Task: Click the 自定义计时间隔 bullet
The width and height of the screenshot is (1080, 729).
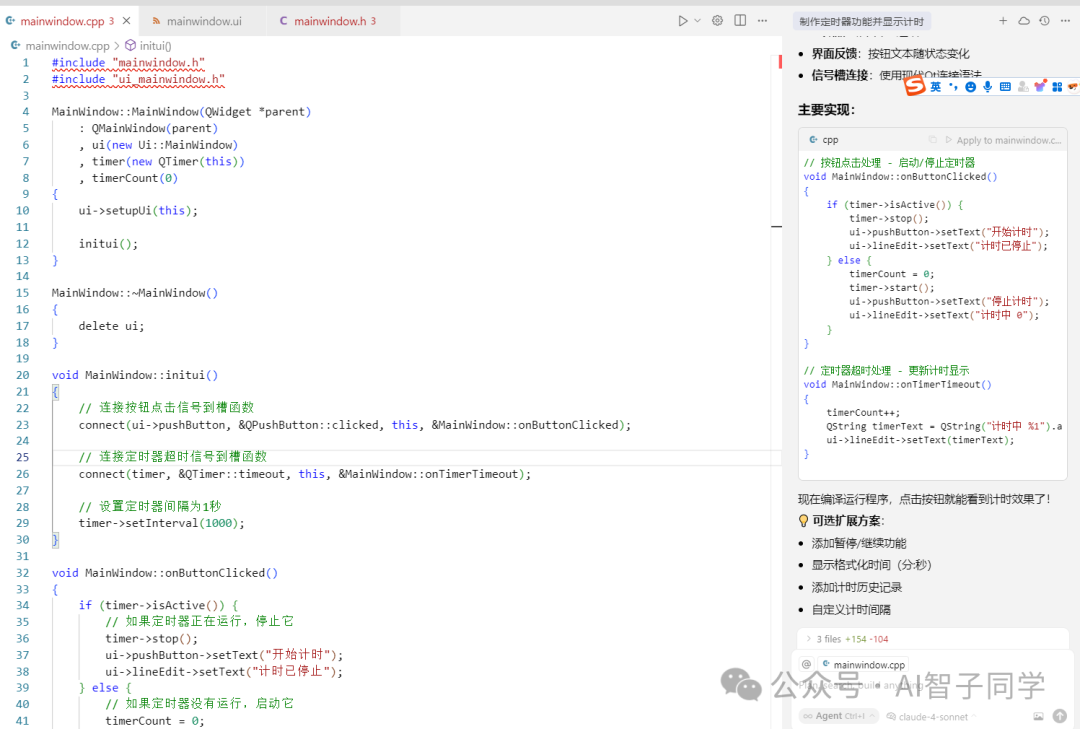Action: point(851,610)
